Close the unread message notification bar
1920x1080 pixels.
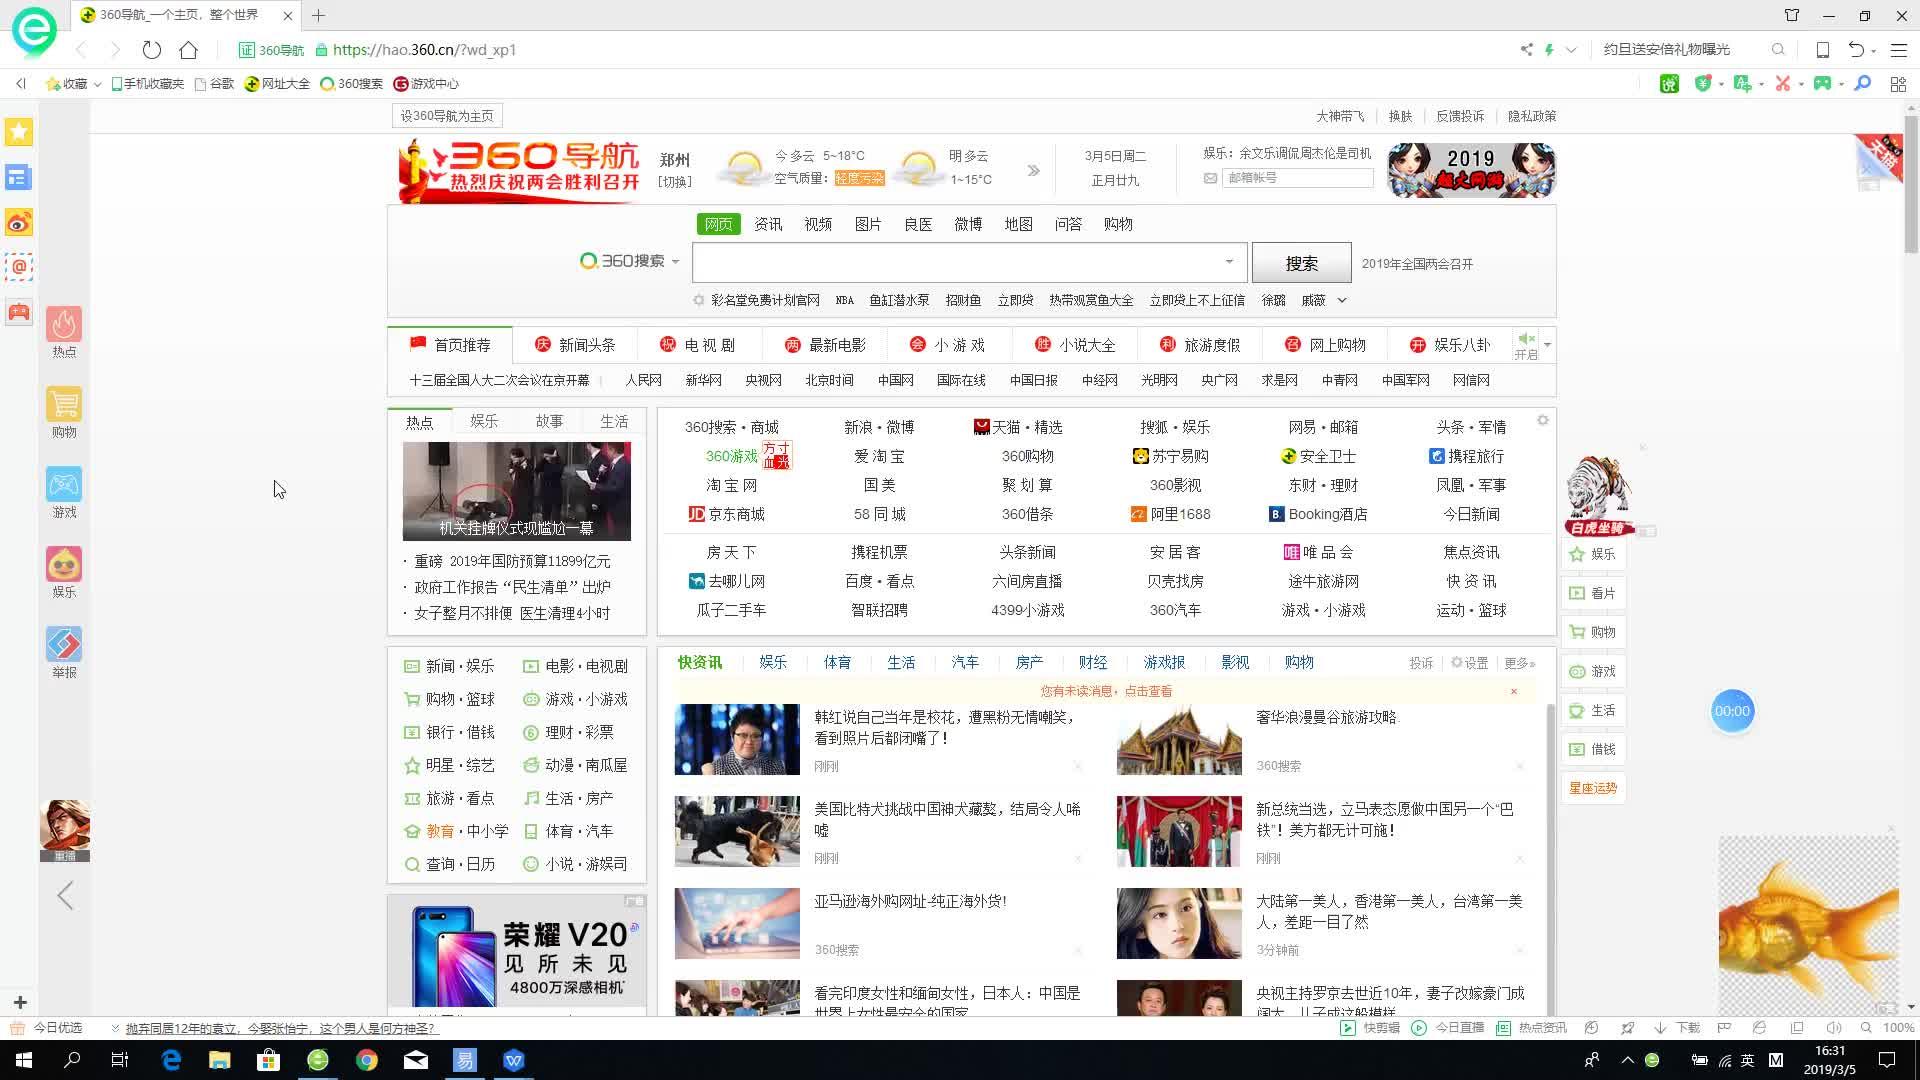(1514, 691)
